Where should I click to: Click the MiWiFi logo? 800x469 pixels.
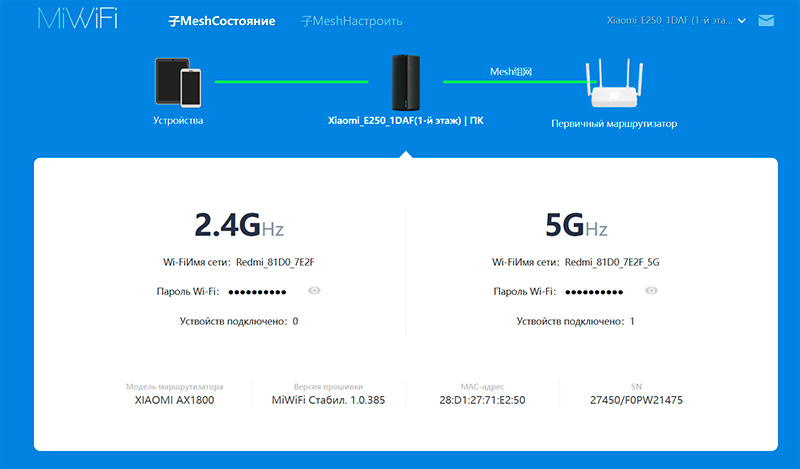click(79, 20)
